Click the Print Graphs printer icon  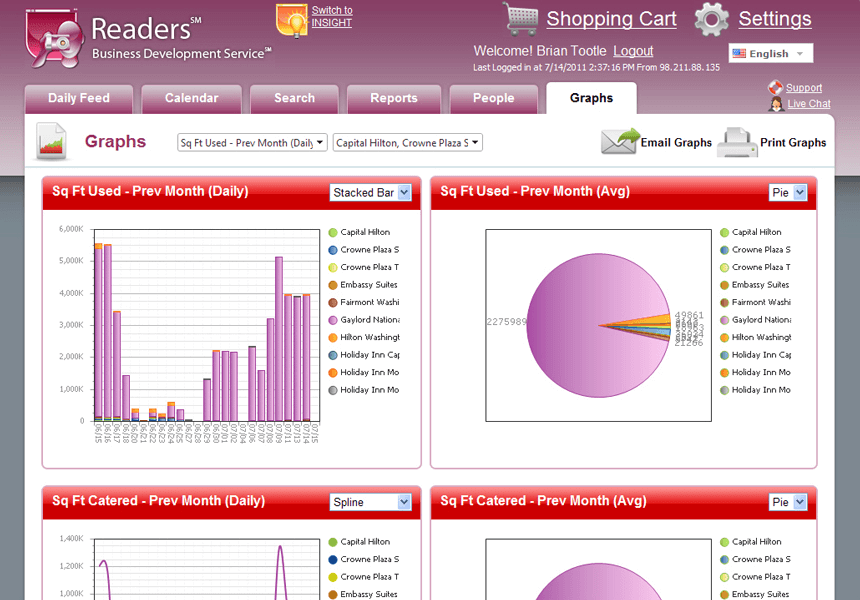pyautogui.click(x=737, y=142)
